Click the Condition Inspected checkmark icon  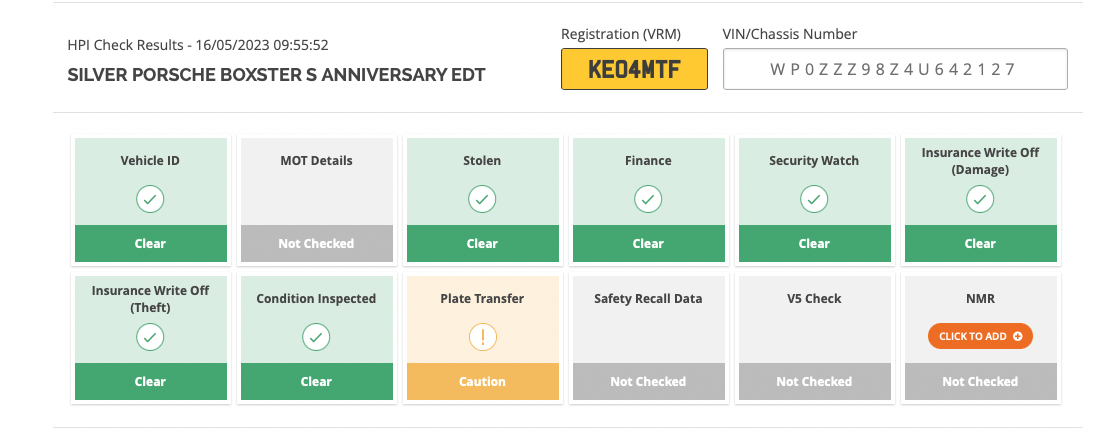coord(316,337)
